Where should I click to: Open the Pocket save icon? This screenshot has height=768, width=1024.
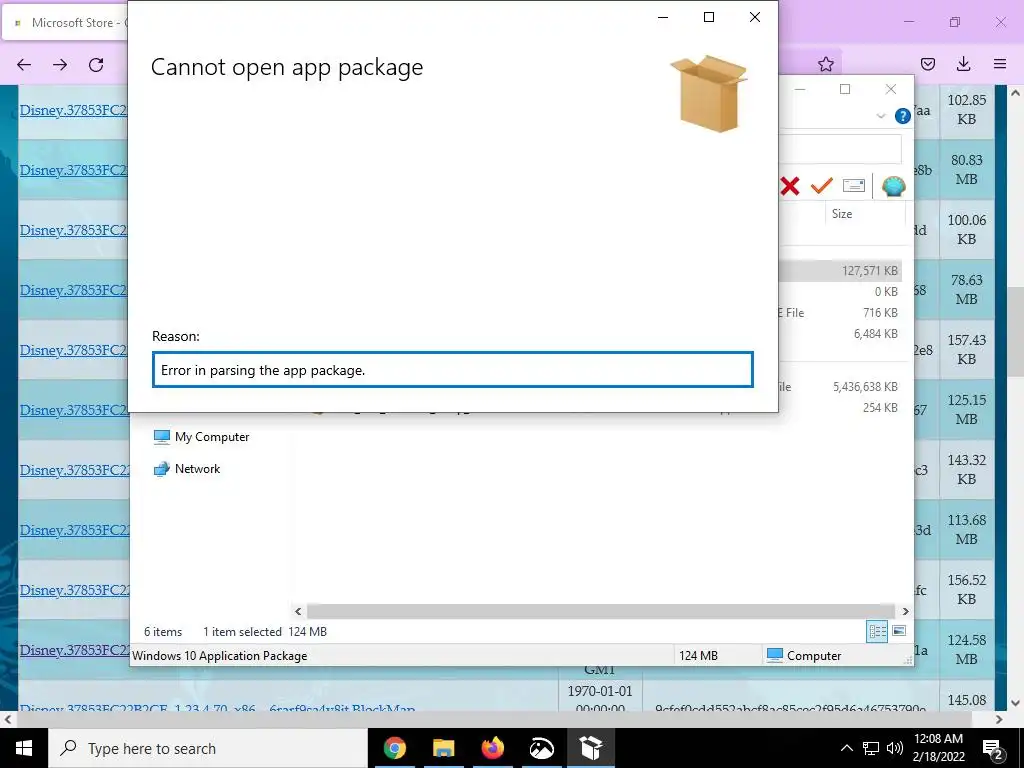click(x=927, y=64)
